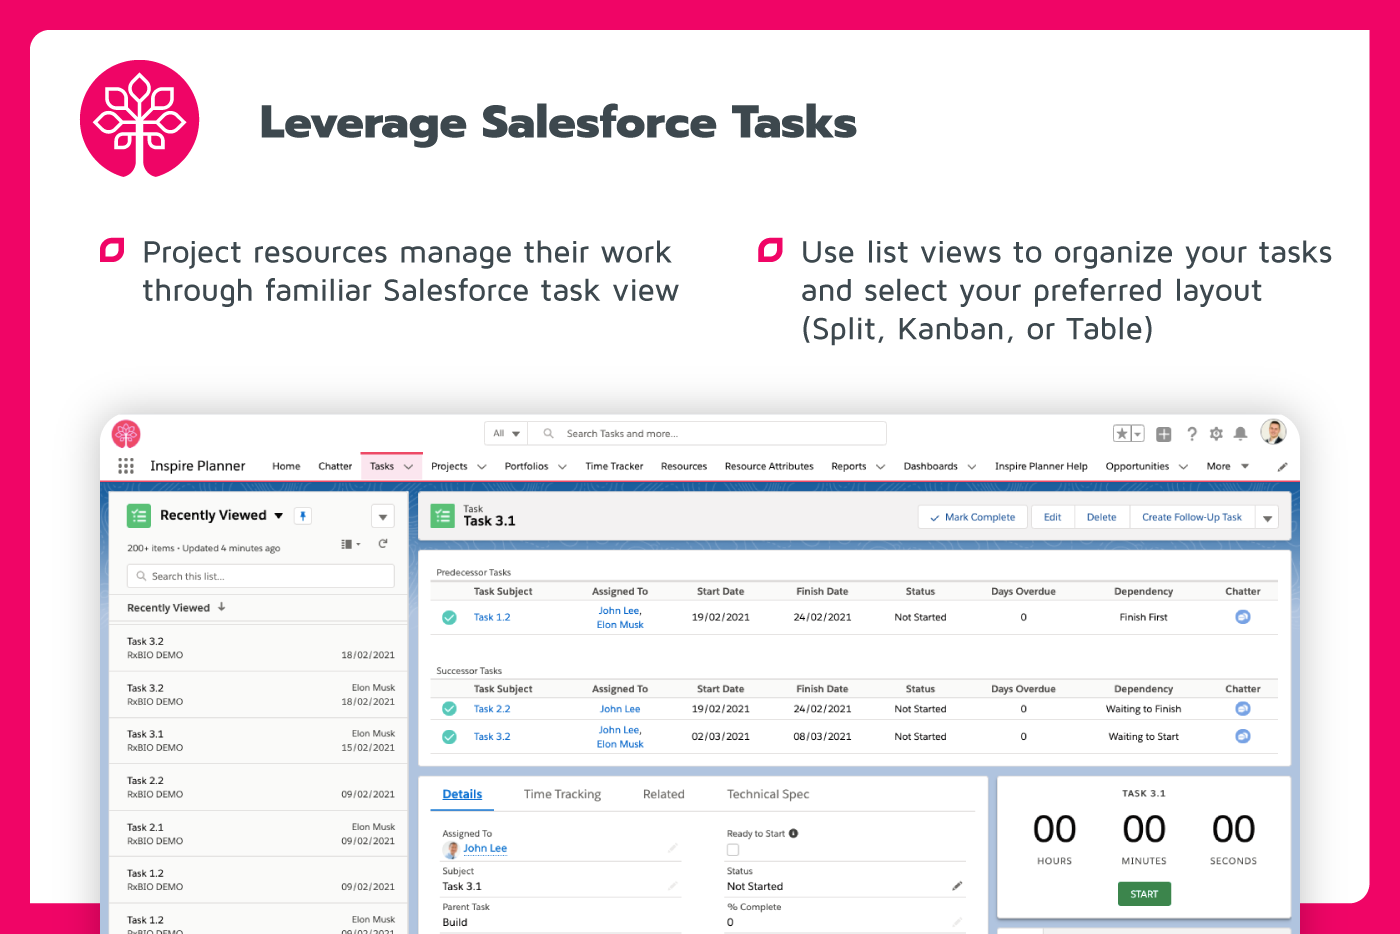Open Chatter icon for successor Task 3.2
The height and width of the screenshot is (934, 1400).
(x=1243, y=736)
